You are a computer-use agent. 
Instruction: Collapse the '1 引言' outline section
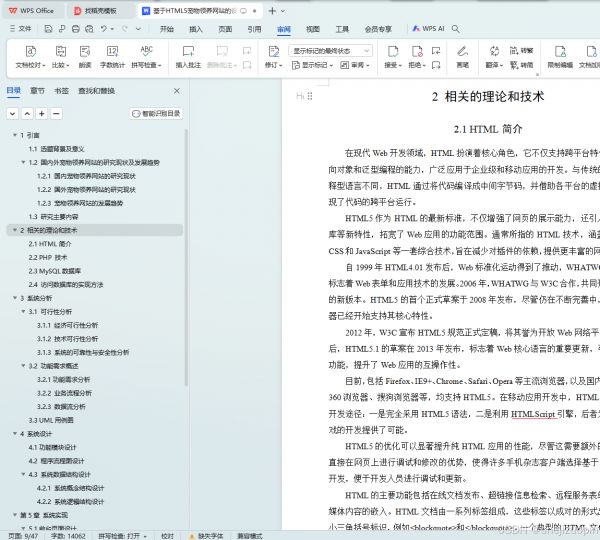point(15,134)
